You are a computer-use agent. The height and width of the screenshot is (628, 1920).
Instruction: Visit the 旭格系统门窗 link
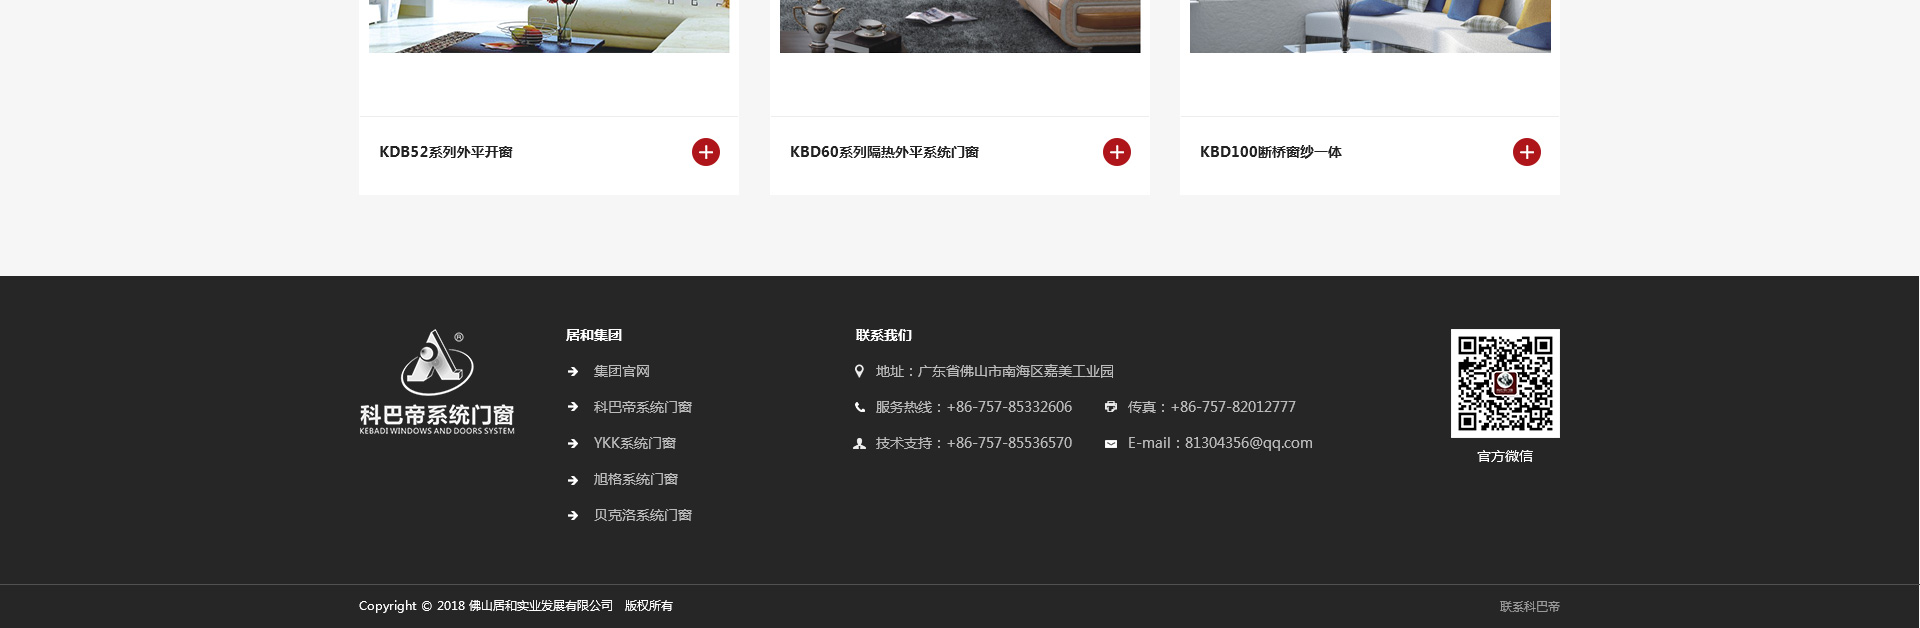click(x=635, y=479)
